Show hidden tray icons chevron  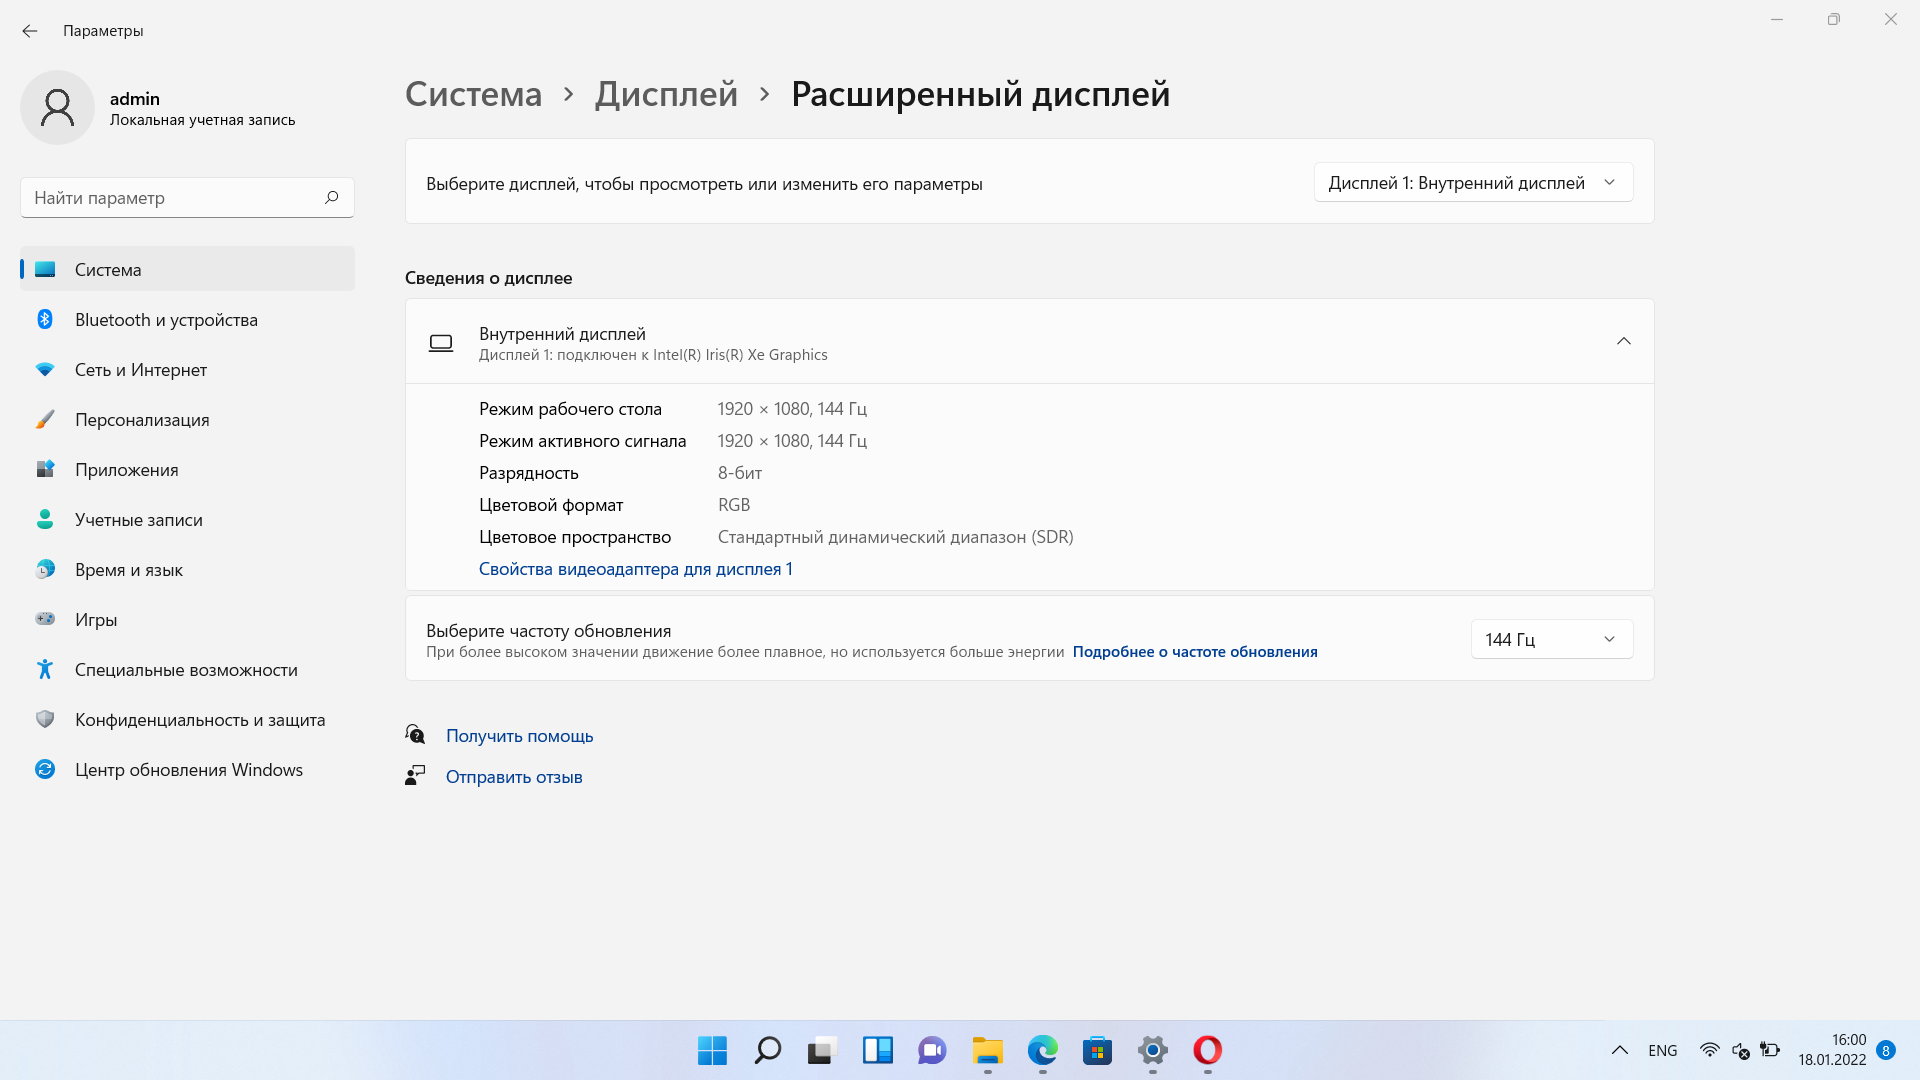point(1619,1050)
